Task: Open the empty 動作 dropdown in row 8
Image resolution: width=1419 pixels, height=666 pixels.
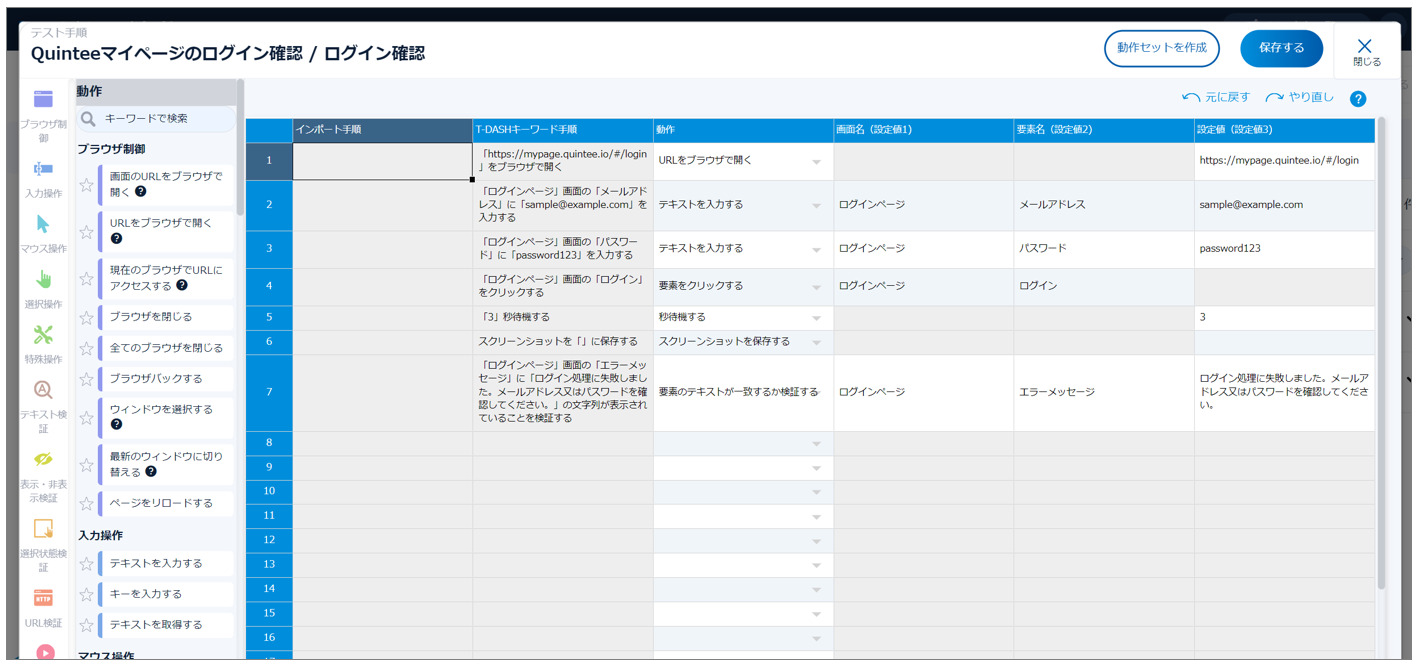Action: [x=816, y=444]
